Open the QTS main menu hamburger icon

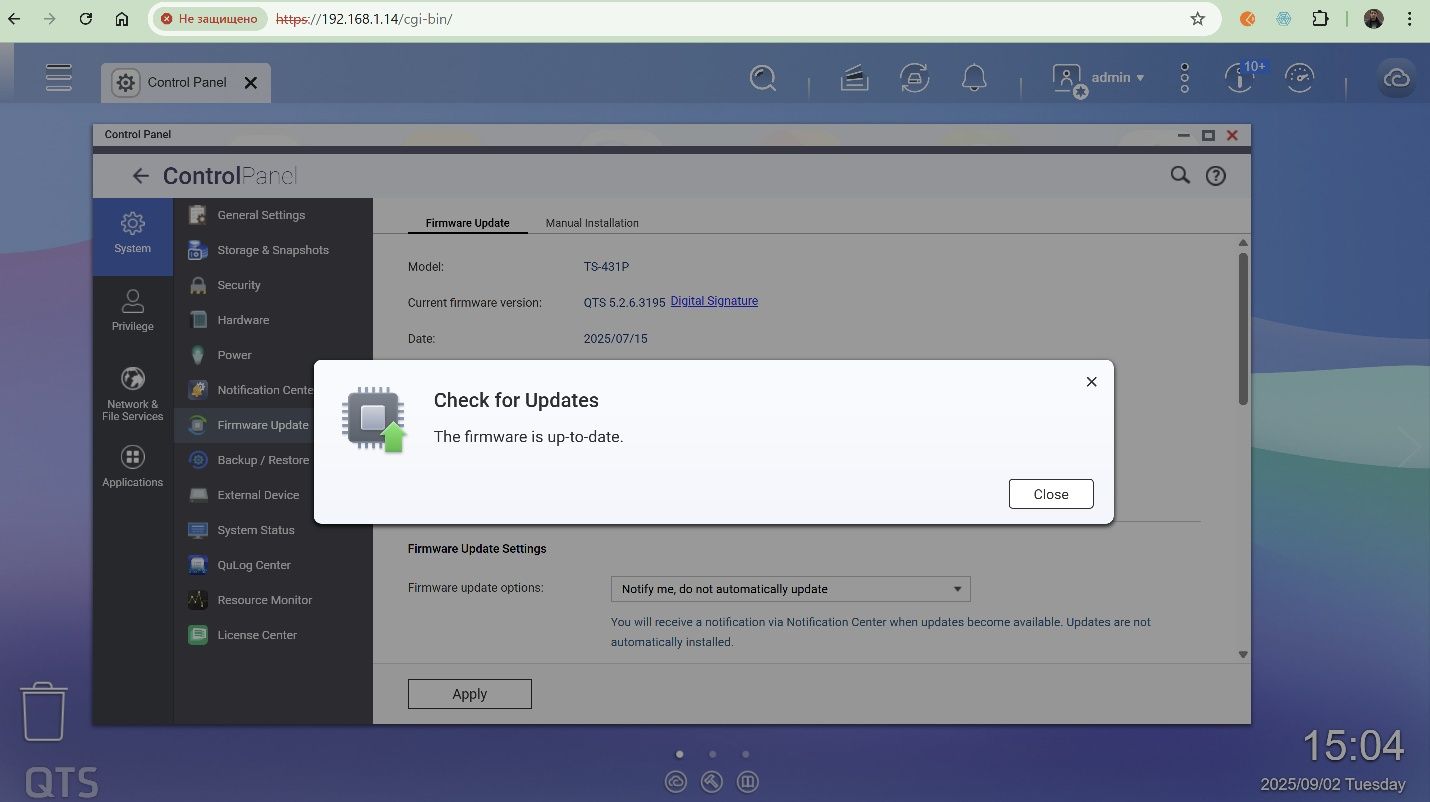(x=59, y=78)
